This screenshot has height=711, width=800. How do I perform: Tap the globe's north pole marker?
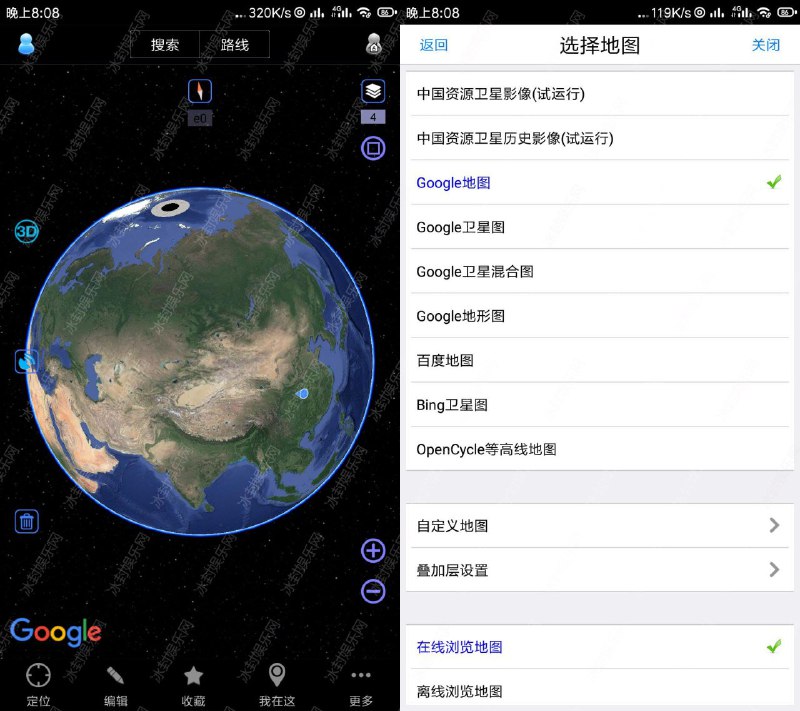point(170,208)
